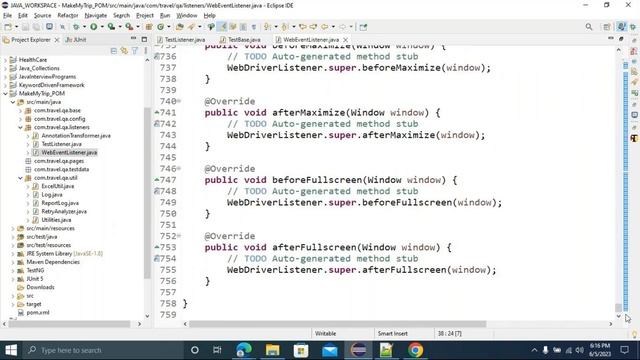Click the task marker at line 748
Image resolution: width=640 pixels, height=360 pixels.
click(x=157, y=191)
